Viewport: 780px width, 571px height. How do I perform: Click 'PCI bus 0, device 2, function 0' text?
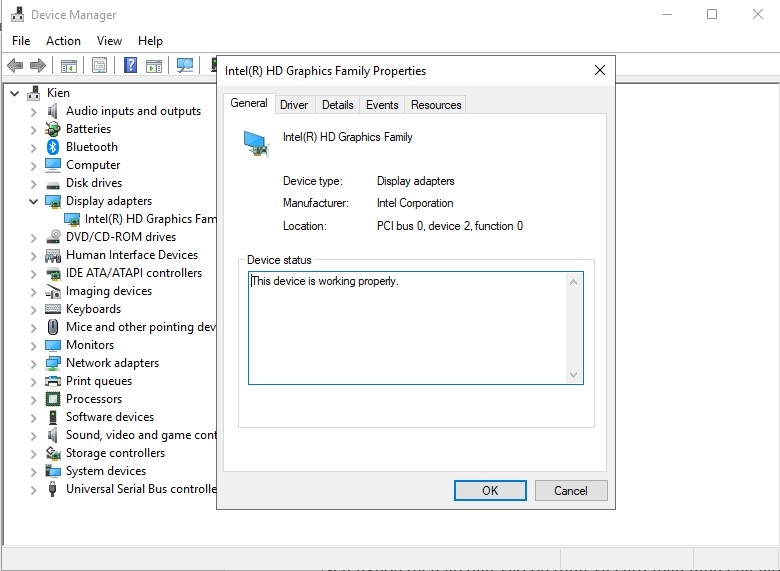click(x=450, y=226)
